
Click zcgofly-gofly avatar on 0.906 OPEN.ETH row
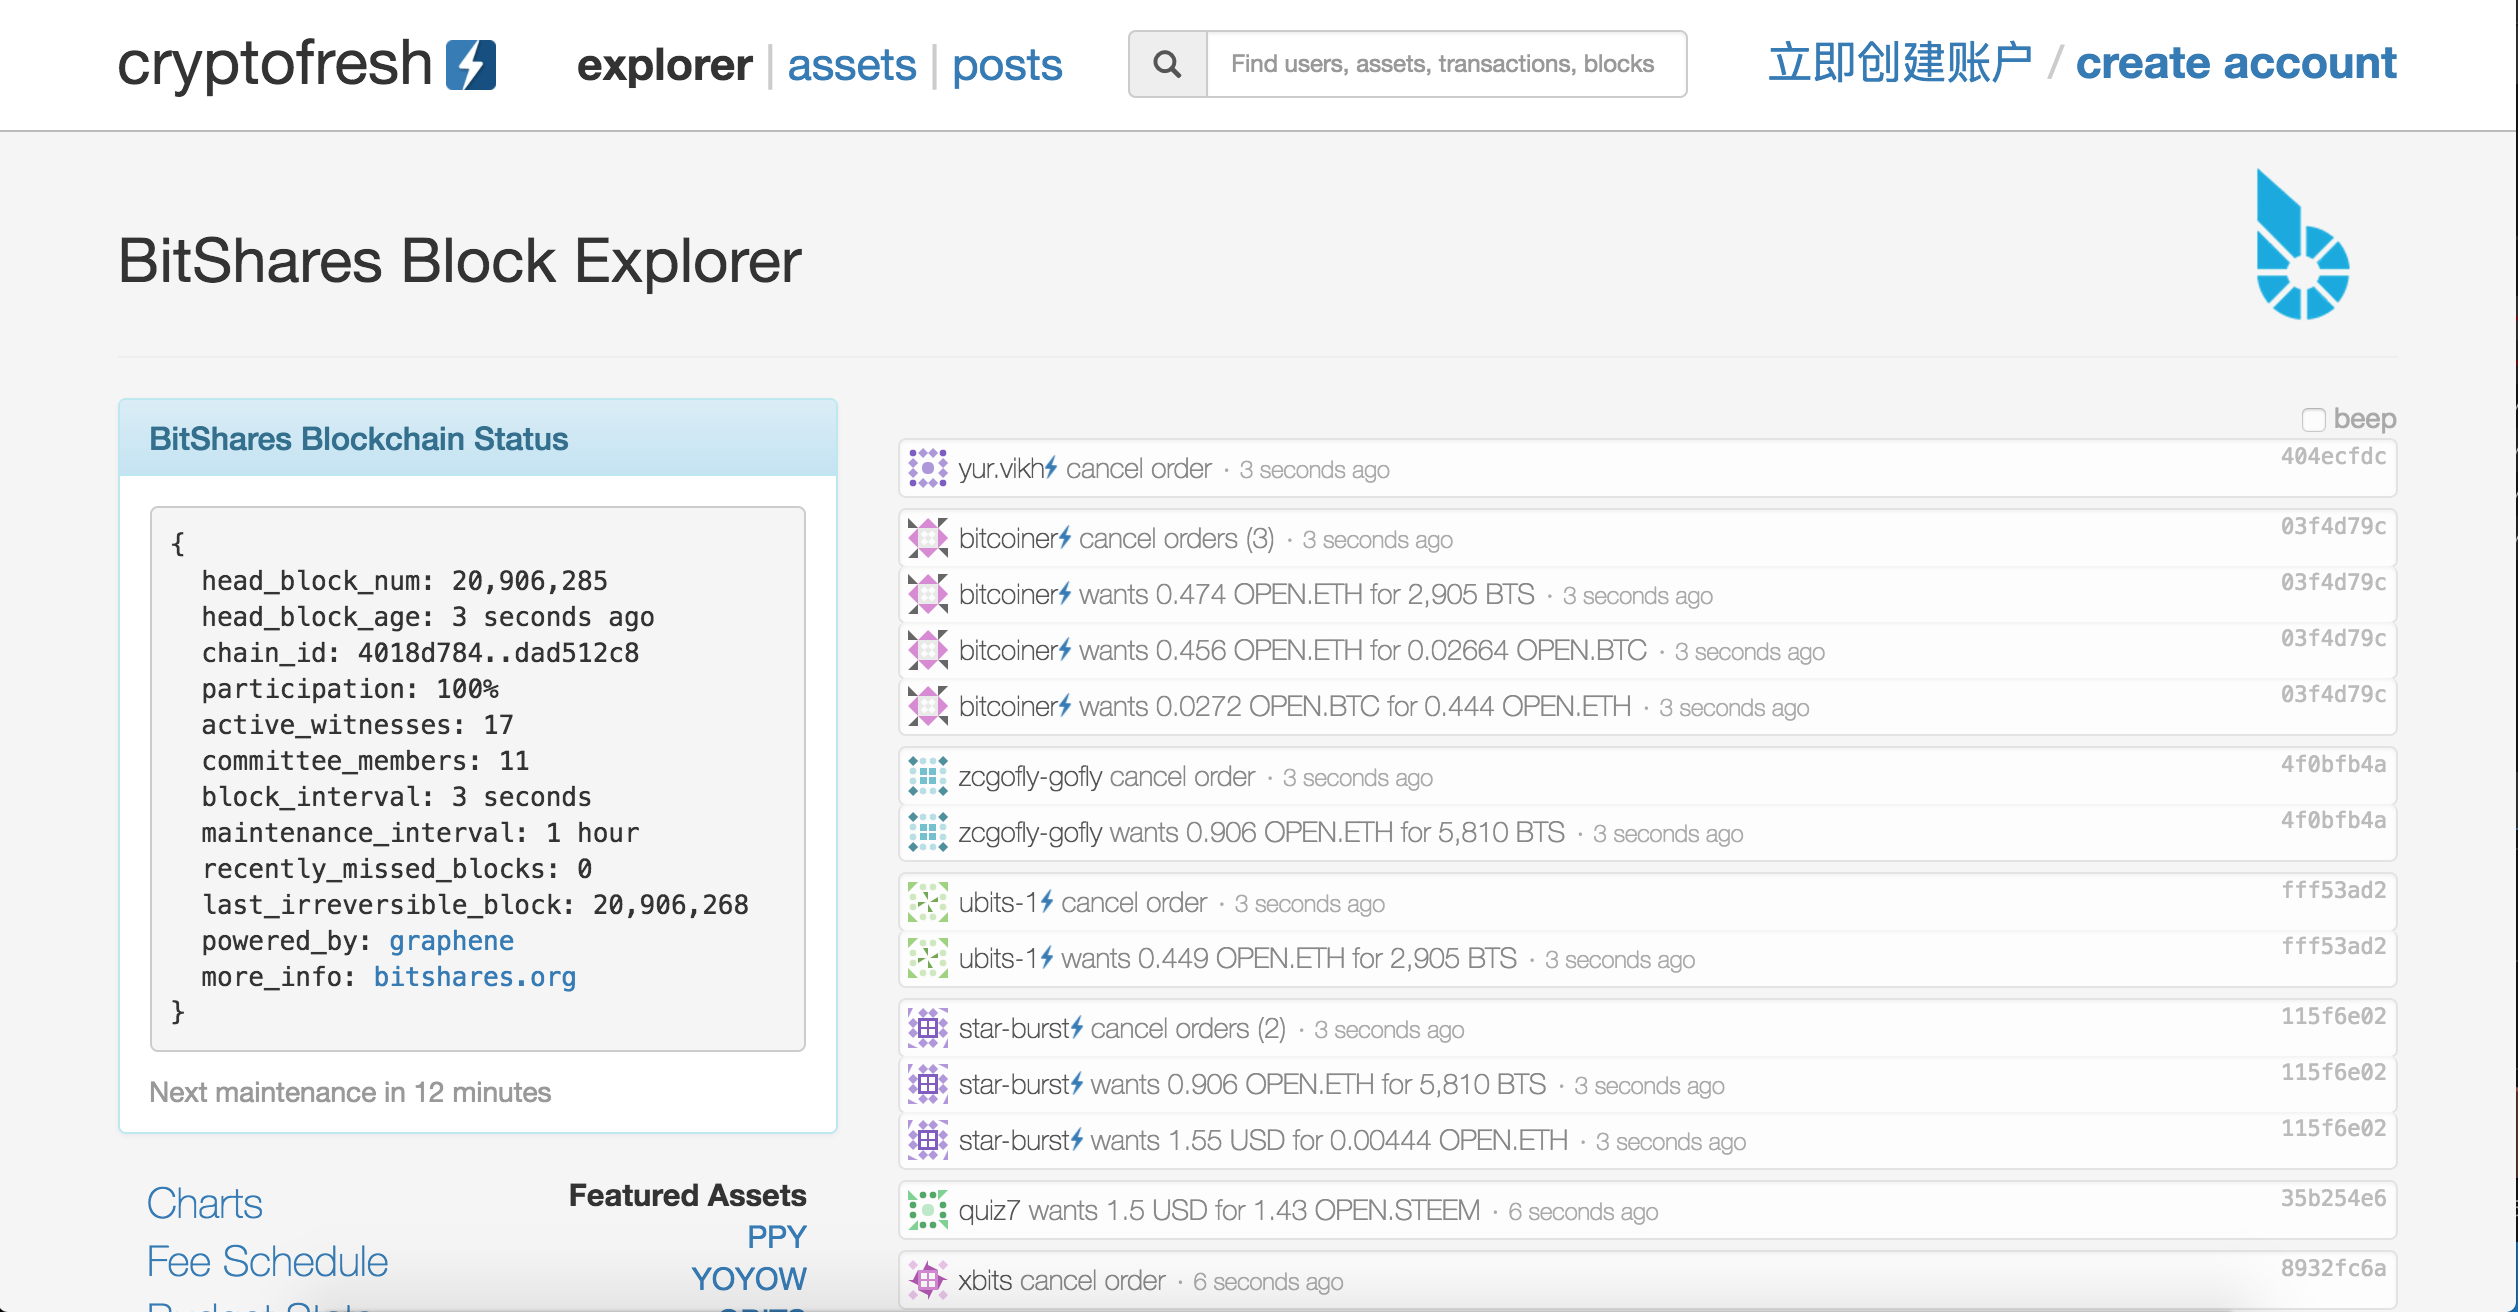tap(927, 832)
